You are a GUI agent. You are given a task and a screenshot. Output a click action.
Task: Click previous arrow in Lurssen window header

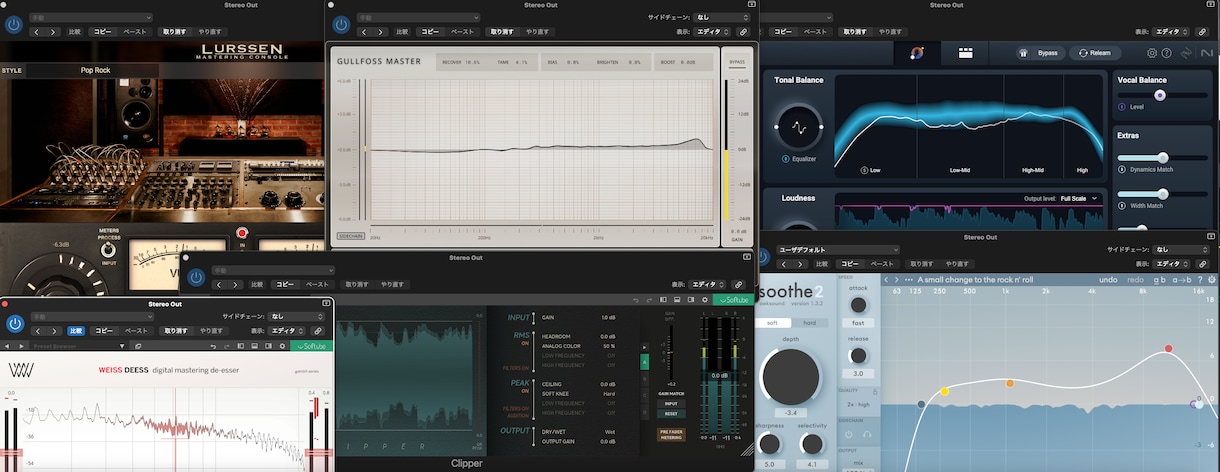pos(37,32)
